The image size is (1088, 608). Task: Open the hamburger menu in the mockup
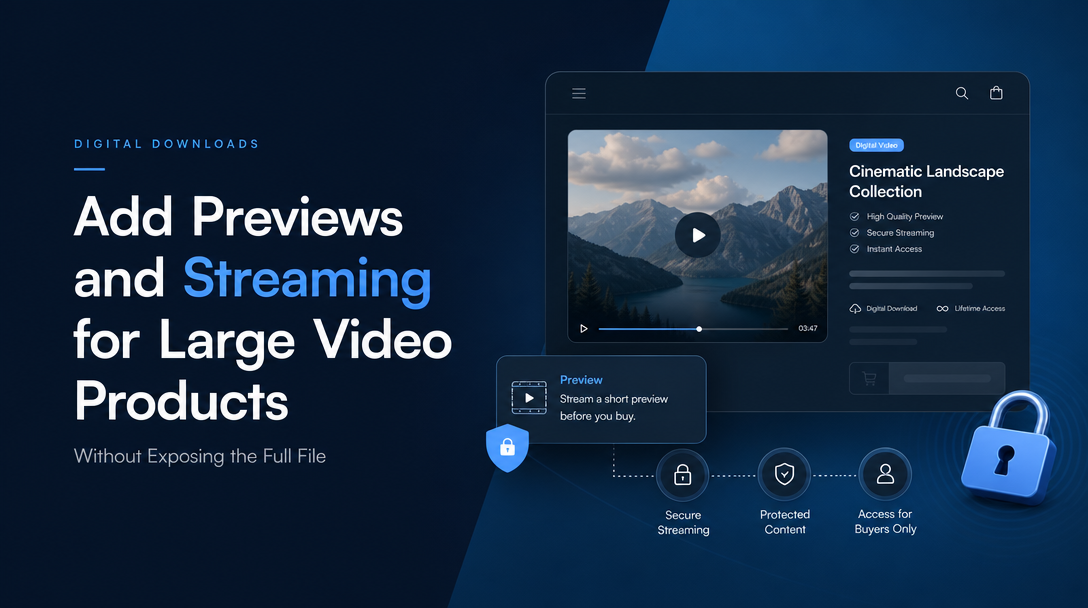click(579, 93)
